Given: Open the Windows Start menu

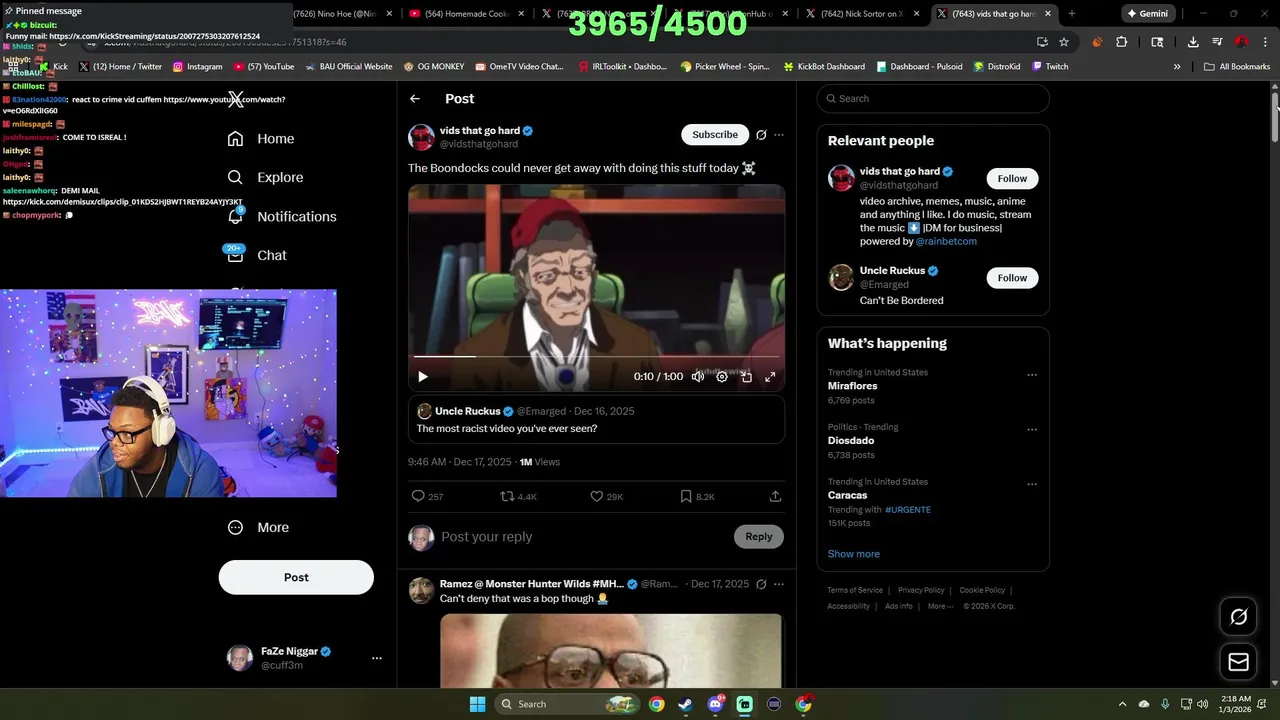Looking at the screenshot, I should pos(477,704).
